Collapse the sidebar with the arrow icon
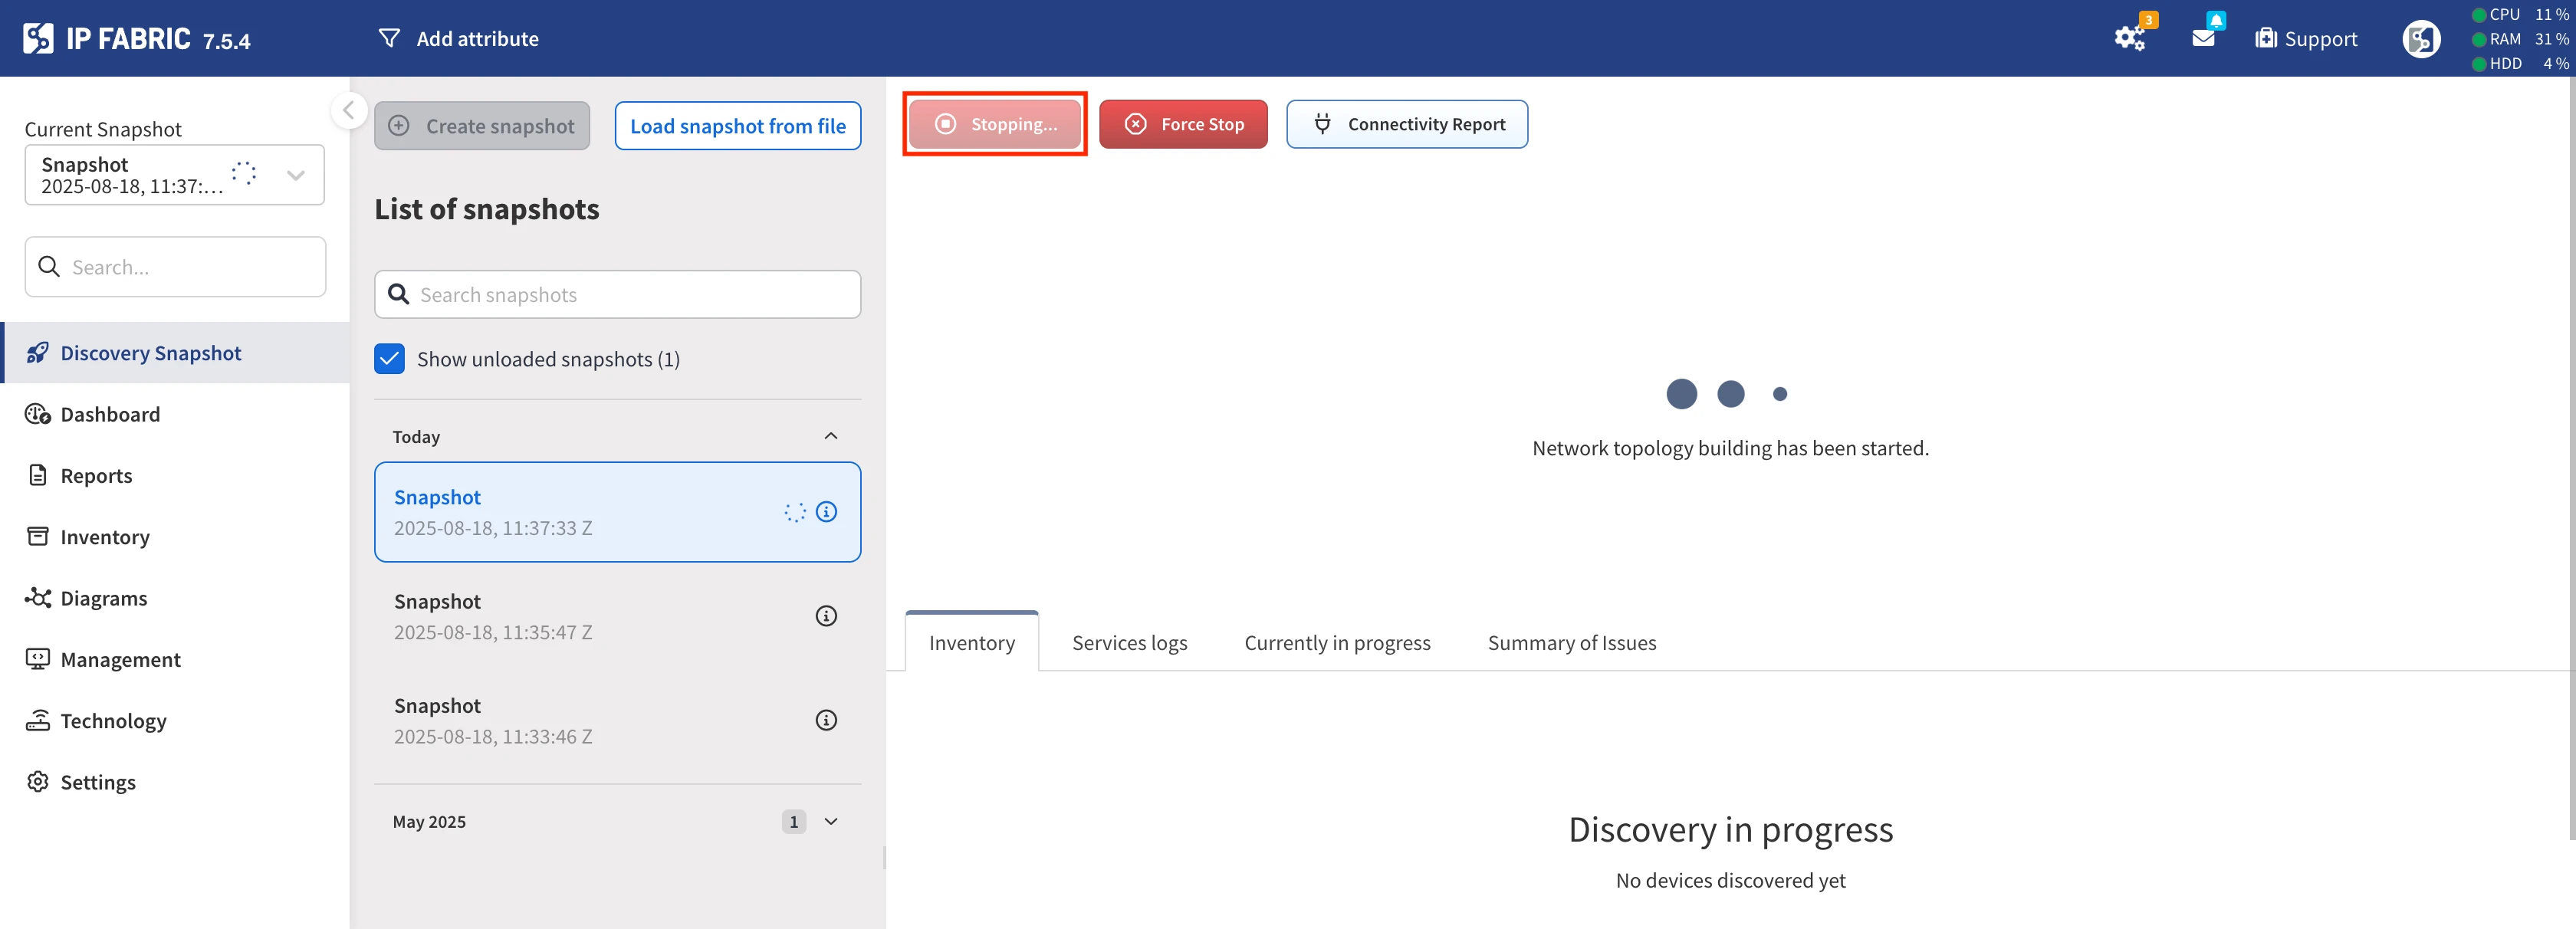 click(349, 110)
